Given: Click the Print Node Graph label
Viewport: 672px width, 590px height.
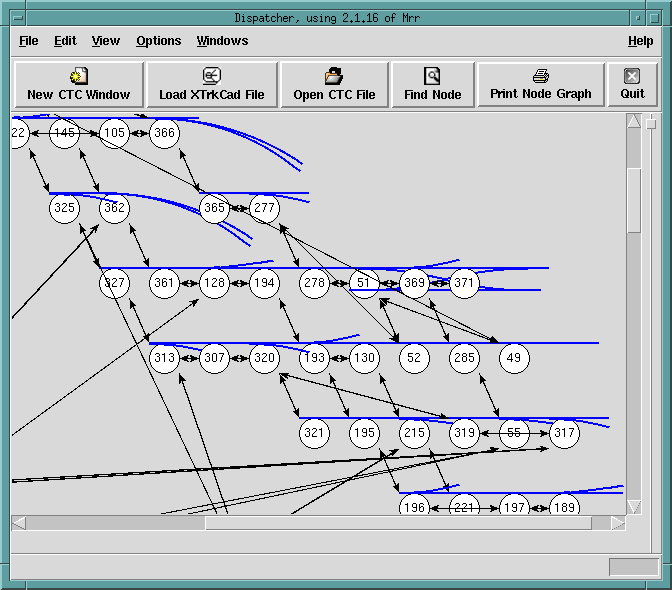Looking at the screenshot, I should 541,94.
